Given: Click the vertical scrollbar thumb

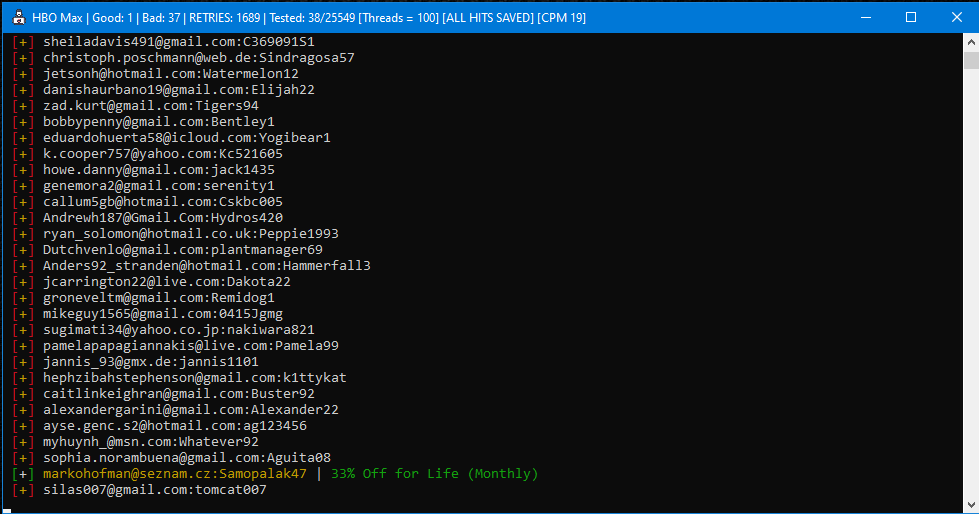Looking at the screenshot, I should (971, 61).
